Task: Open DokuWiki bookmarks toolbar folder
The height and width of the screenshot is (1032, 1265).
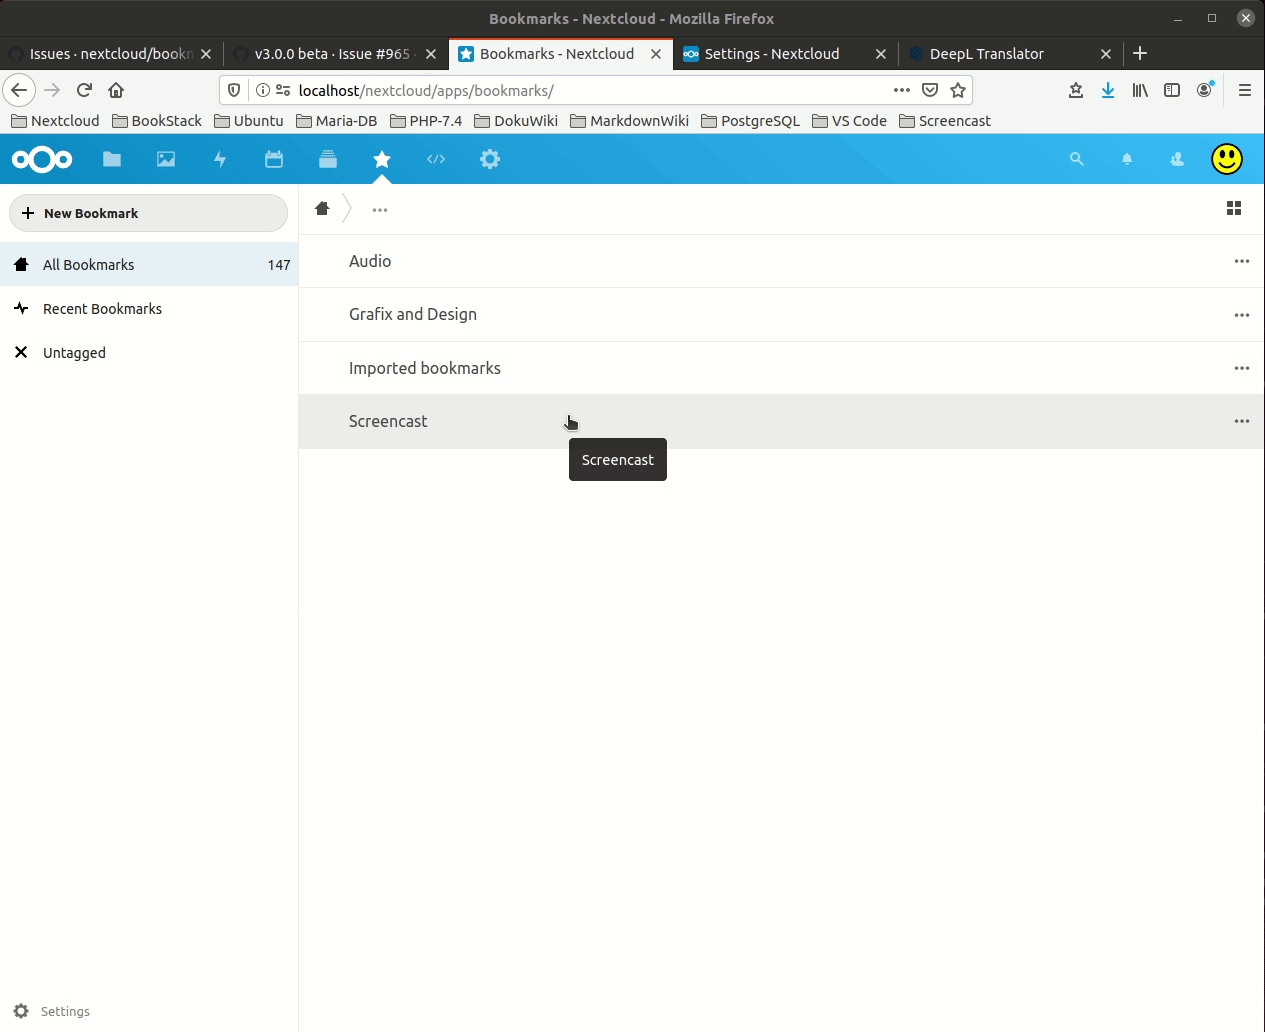Action: 516,121
